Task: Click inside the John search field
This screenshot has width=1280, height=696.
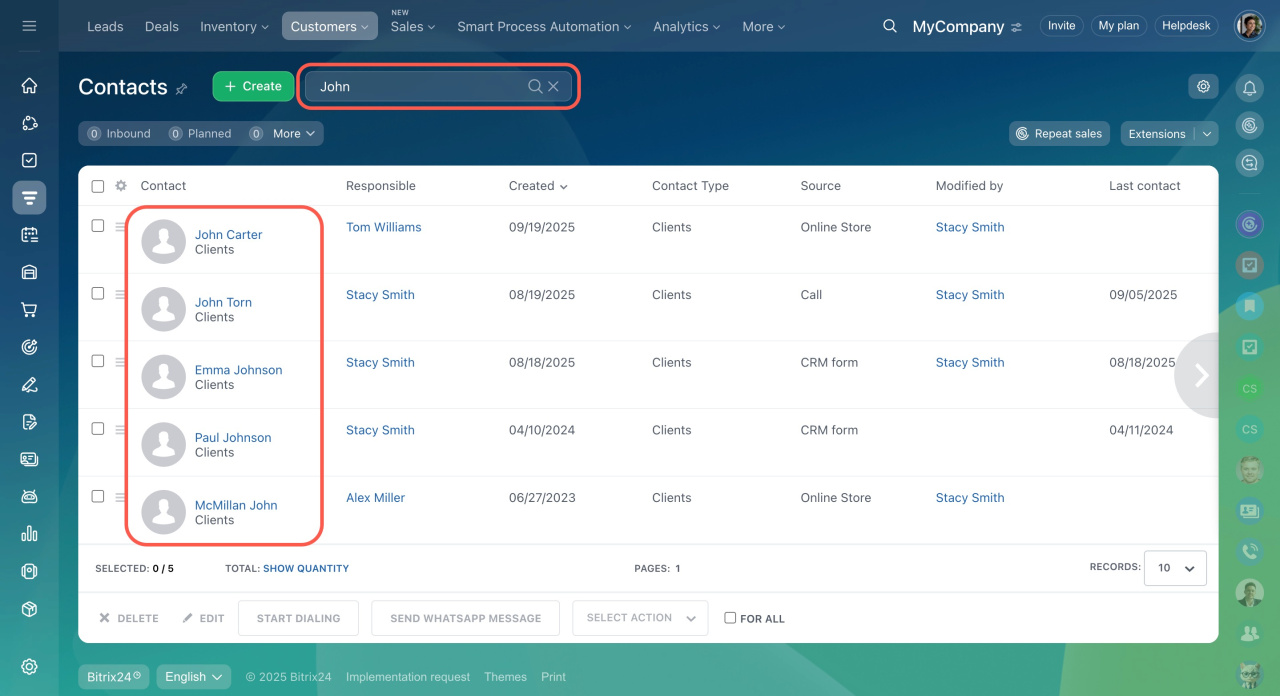Action: (420, 87)
